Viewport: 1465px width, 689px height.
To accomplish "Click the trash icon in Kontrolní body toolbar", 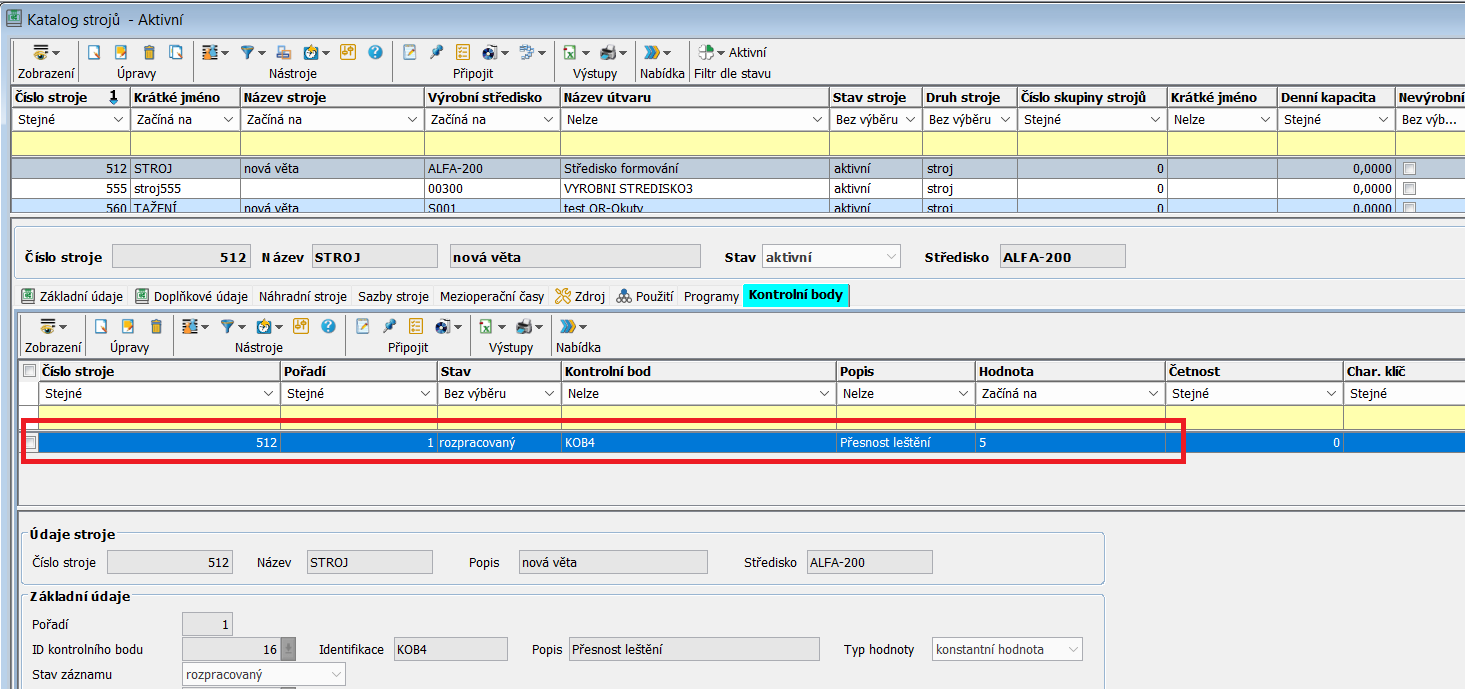I will (x=156, y=326).
